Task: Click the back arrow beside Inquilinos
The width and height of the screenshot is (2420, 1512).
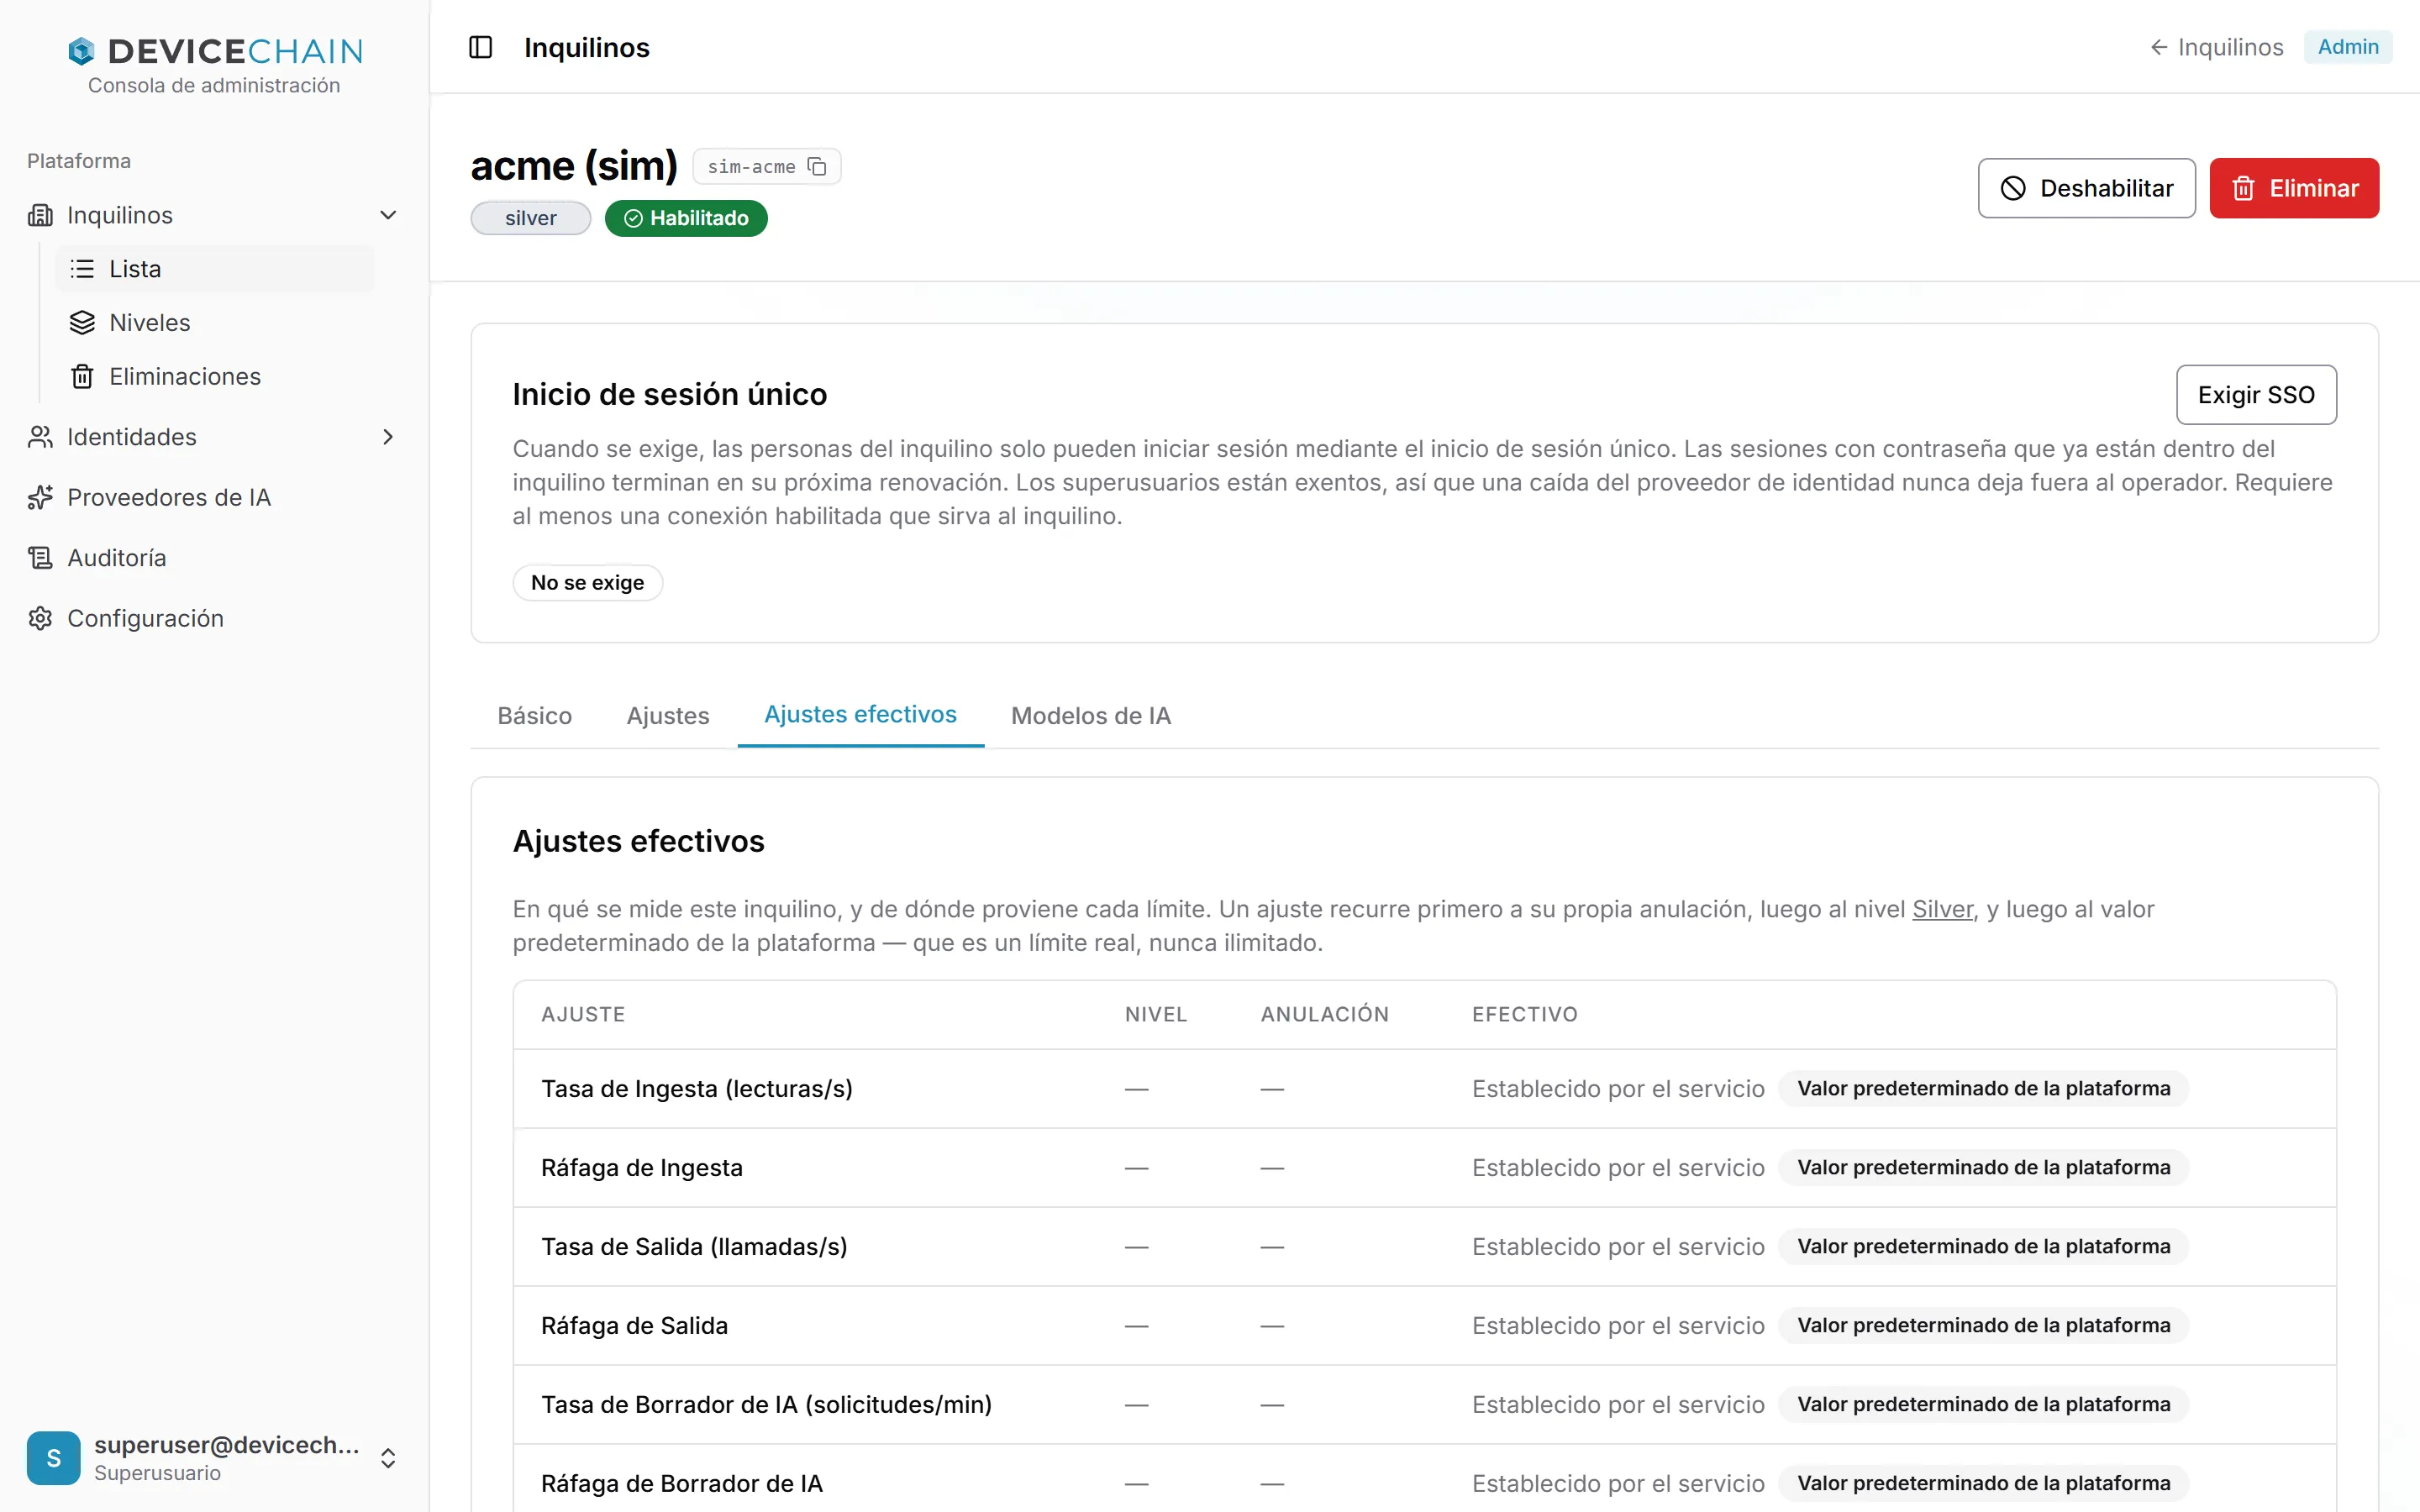Action: (x=2158, y=47)
